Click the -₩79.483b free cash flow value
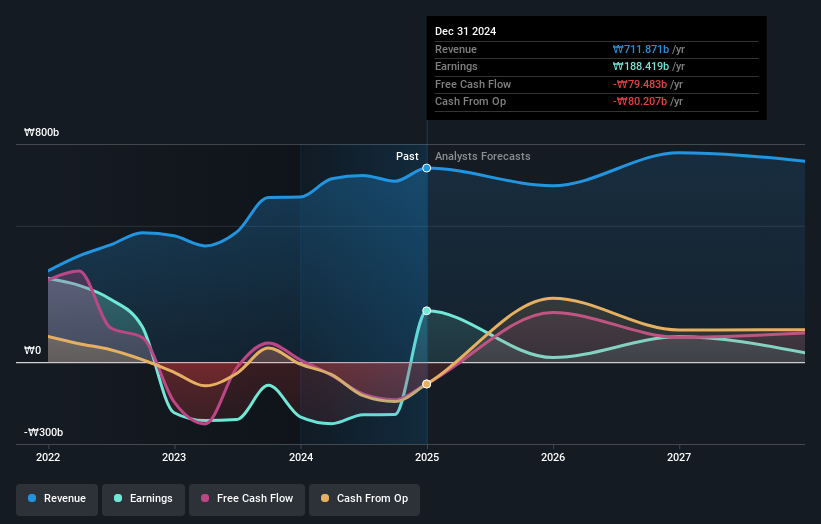The height and width of the screenshot is (524, 821). [640, 84]
